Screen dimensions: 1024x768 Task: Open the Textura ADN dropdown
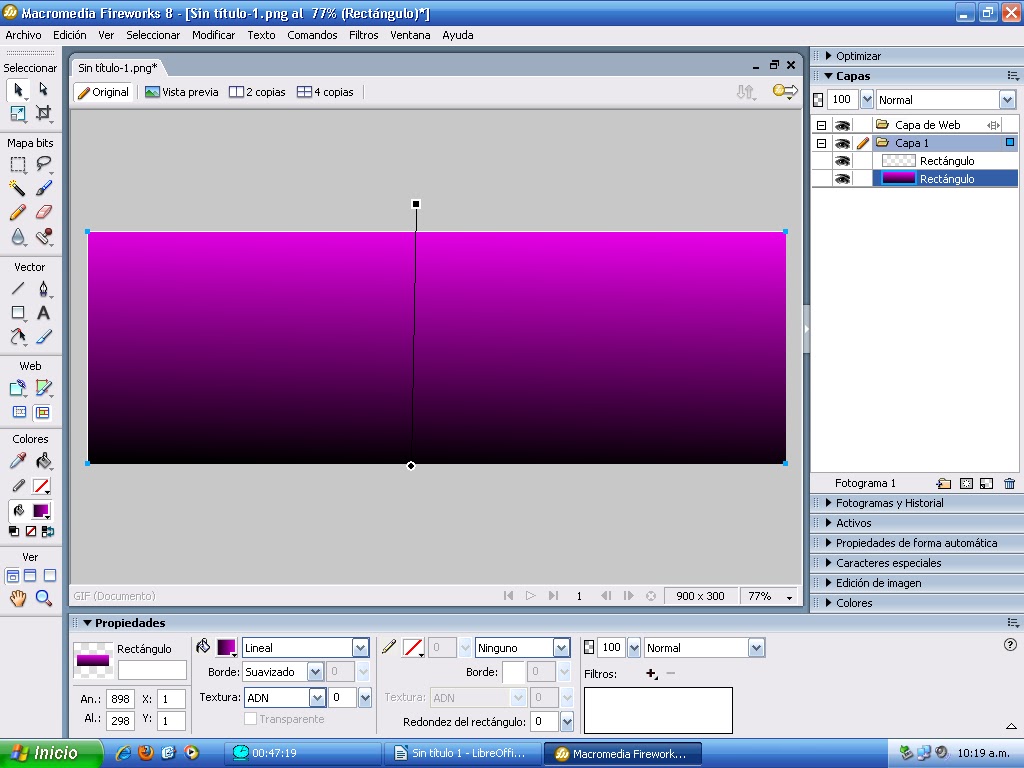317,698
